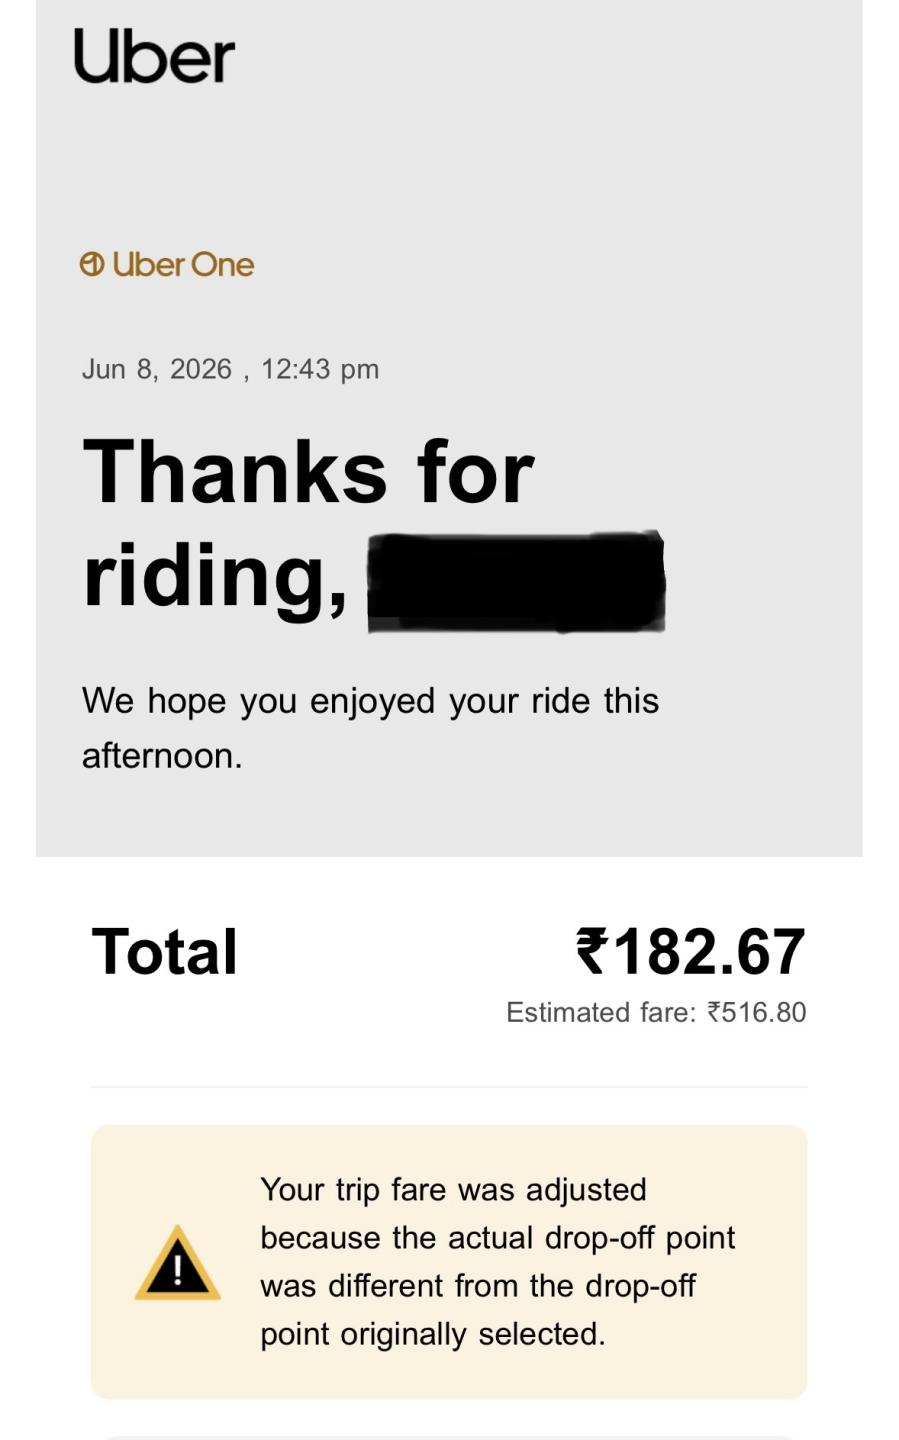Image resolution: width=899 pixels, height=1440 pixels.
Task: Tap the rupee symbol before 182.67
Action: (592, 950)
